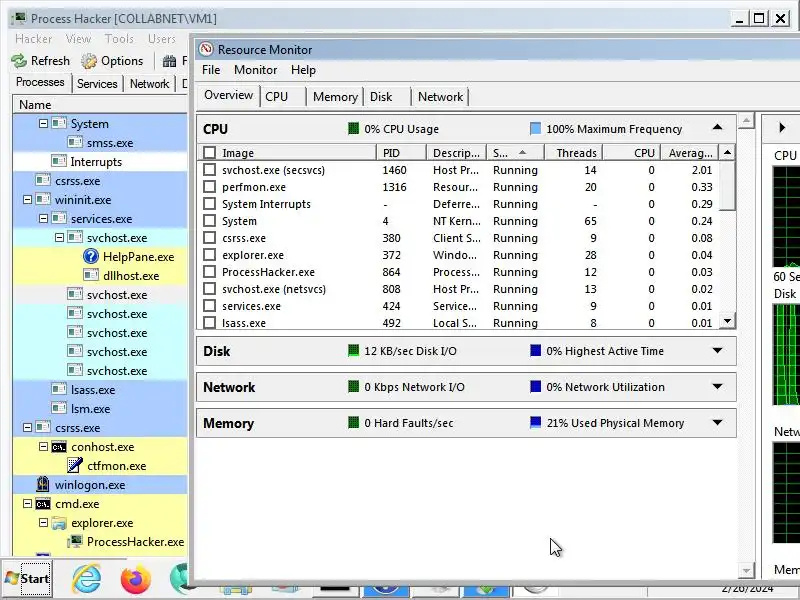Image resolution: width=800 pixels, height=600 pixels.
Task: Select the winlogon.exe icon in process tree
Action: click(x=43, y=484)
